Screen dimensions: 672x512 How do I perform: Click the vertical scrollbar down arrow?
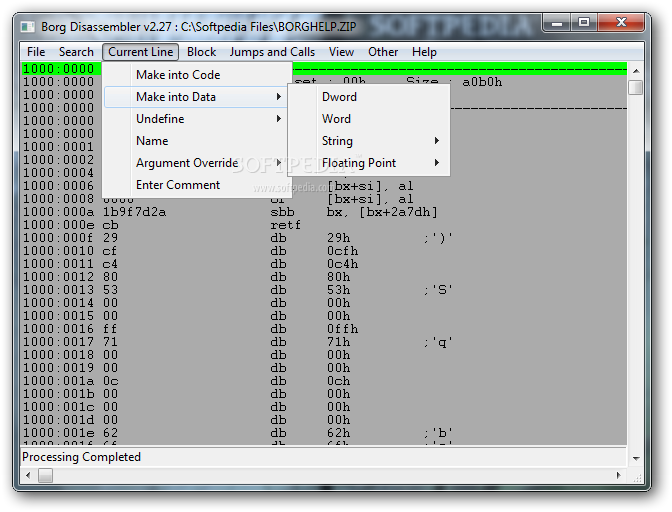(x=636, y=458)
